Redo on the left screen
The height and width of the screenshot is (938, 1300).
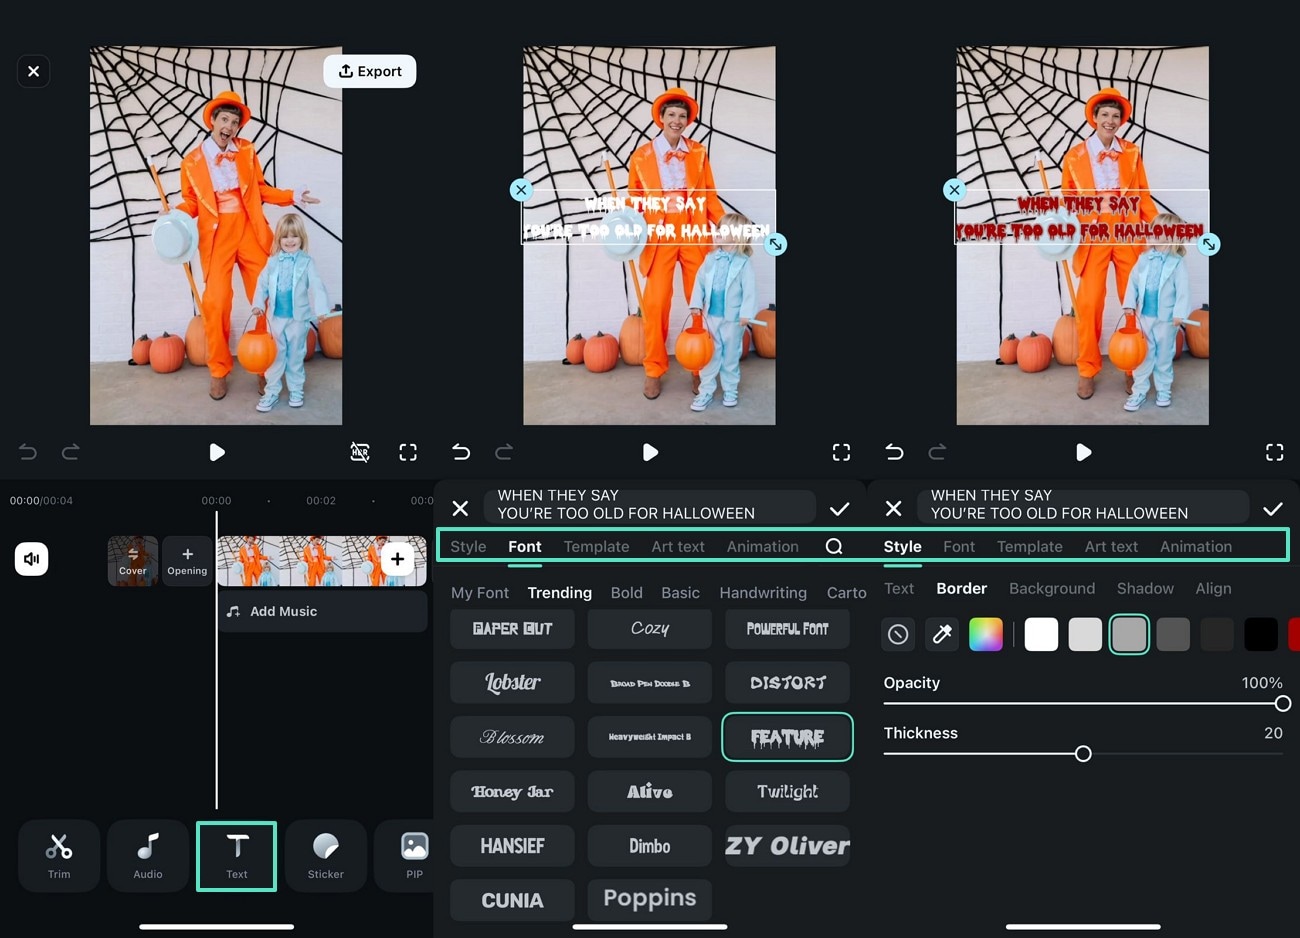click(x=70, y=452)
